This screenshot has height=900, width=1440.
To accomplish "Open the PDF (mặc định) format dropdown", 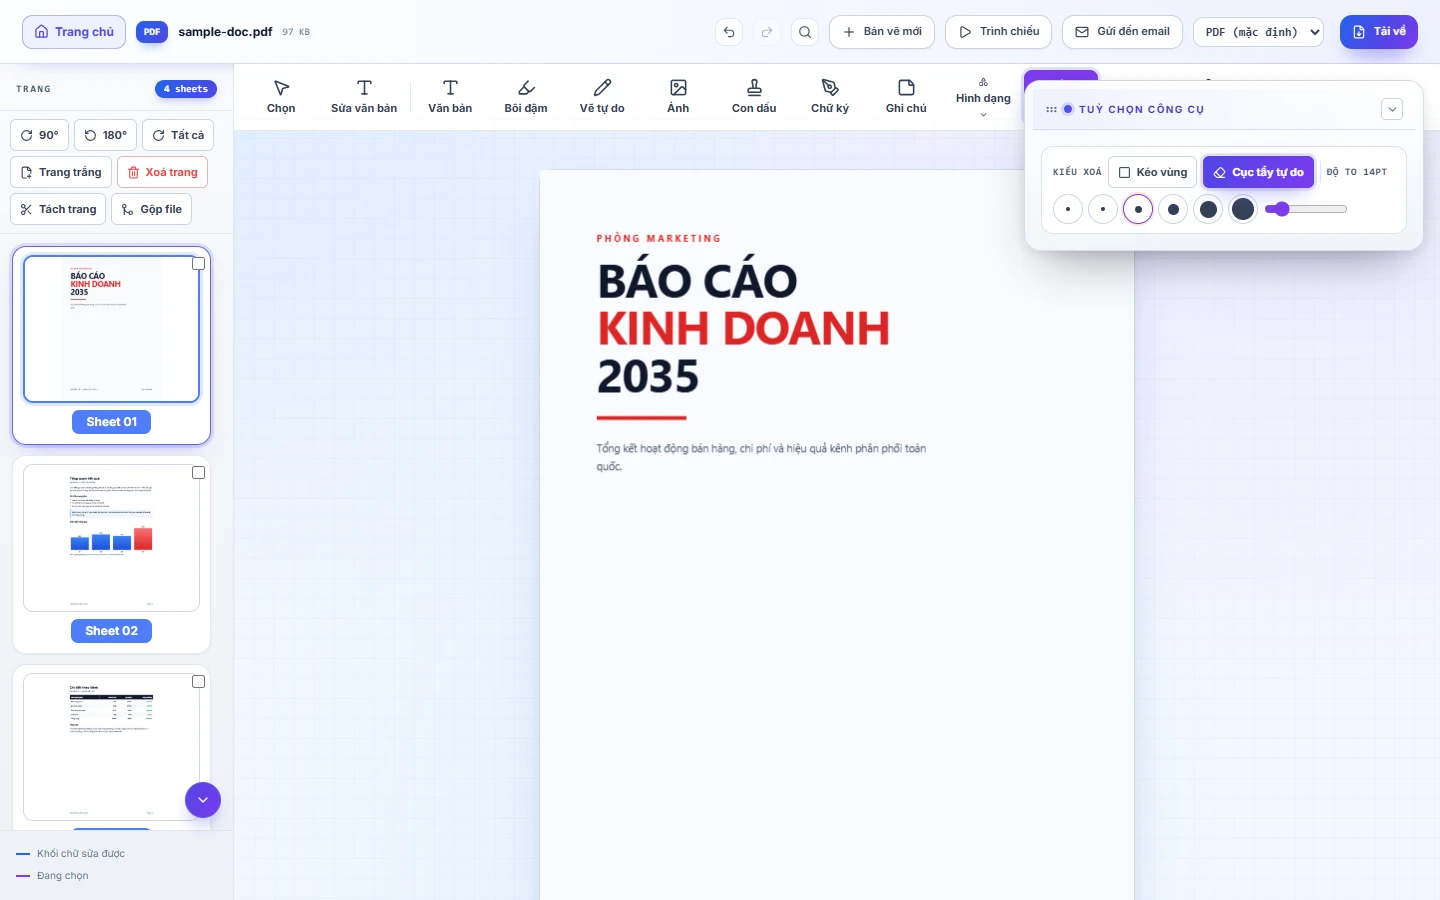I will click(1258, 32).
